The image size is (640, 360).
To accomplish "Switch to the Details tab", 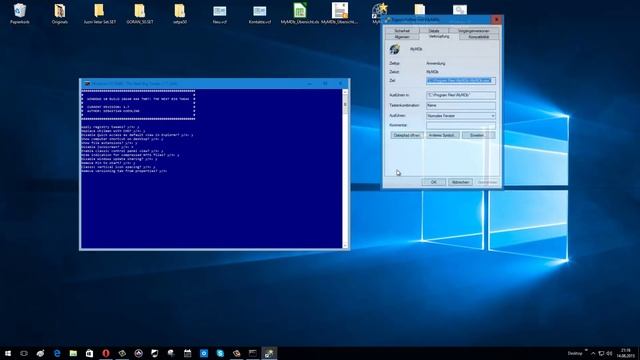I will click(434, 31).
